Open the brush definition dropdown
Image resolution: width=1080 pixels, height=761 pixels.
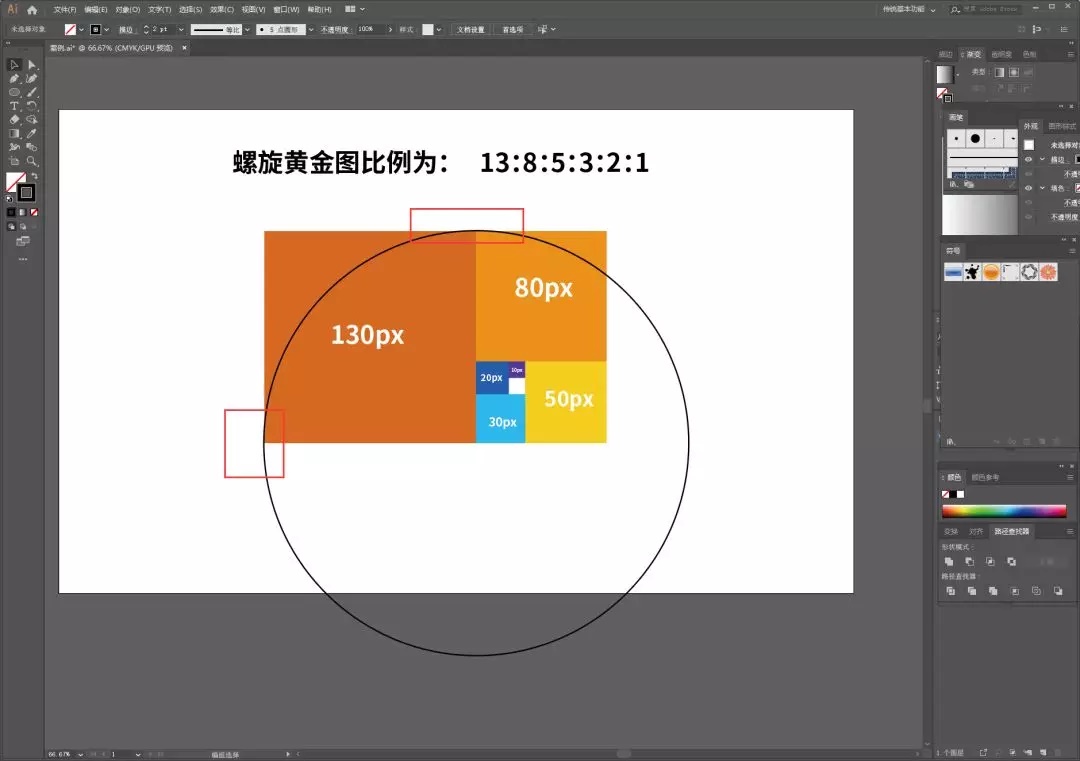(x=311, y=30)
